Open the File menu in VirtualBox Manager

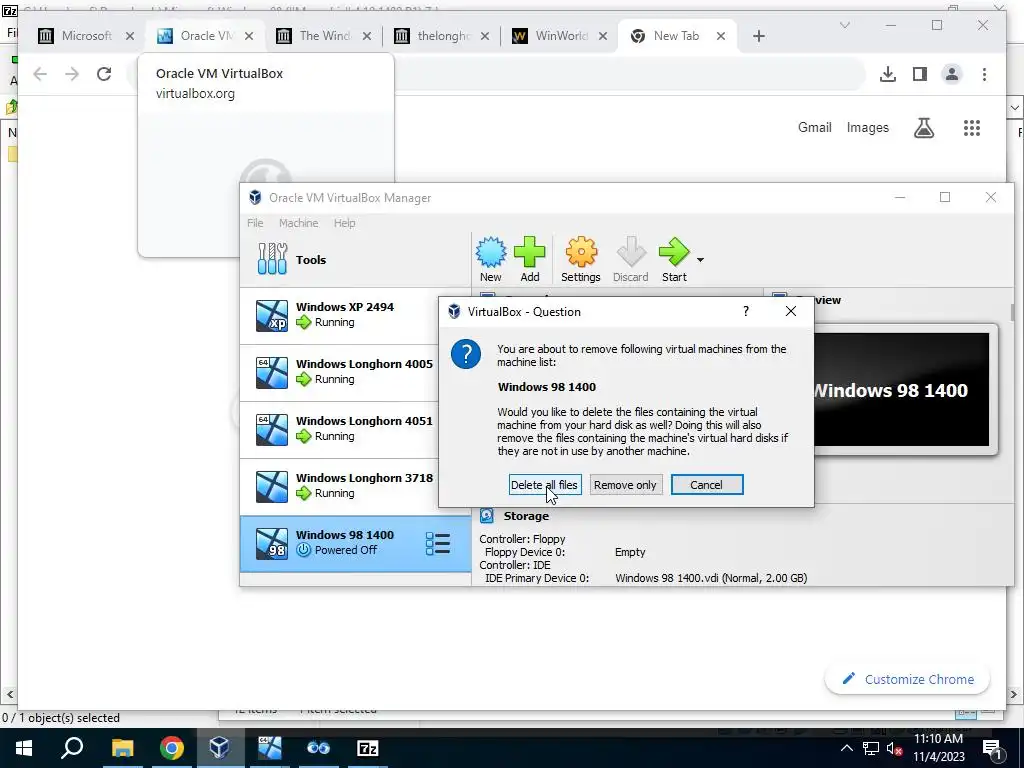[255, 223]
